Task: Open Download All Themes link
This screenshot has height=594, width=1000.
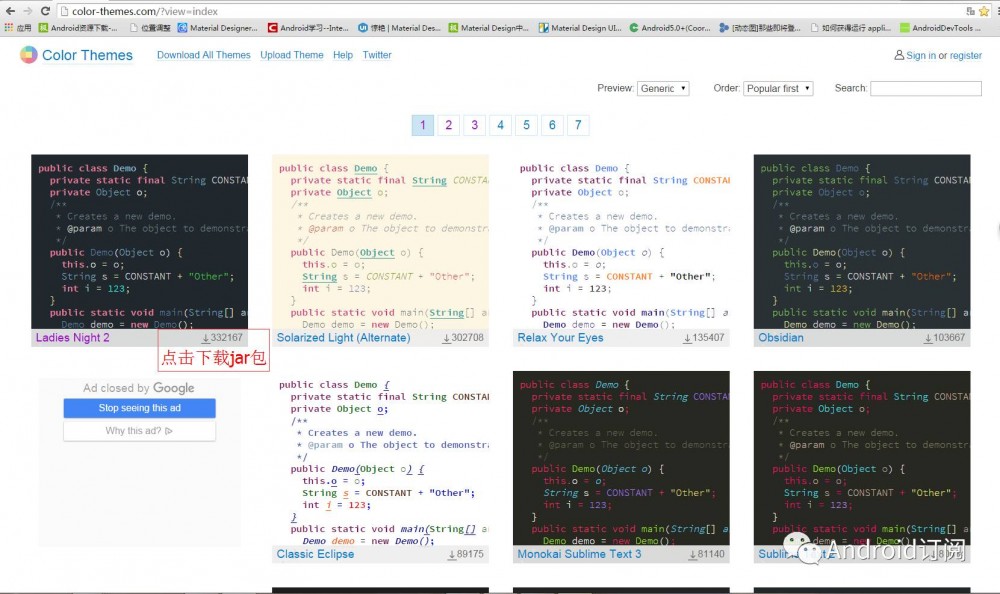Action: 204,55
